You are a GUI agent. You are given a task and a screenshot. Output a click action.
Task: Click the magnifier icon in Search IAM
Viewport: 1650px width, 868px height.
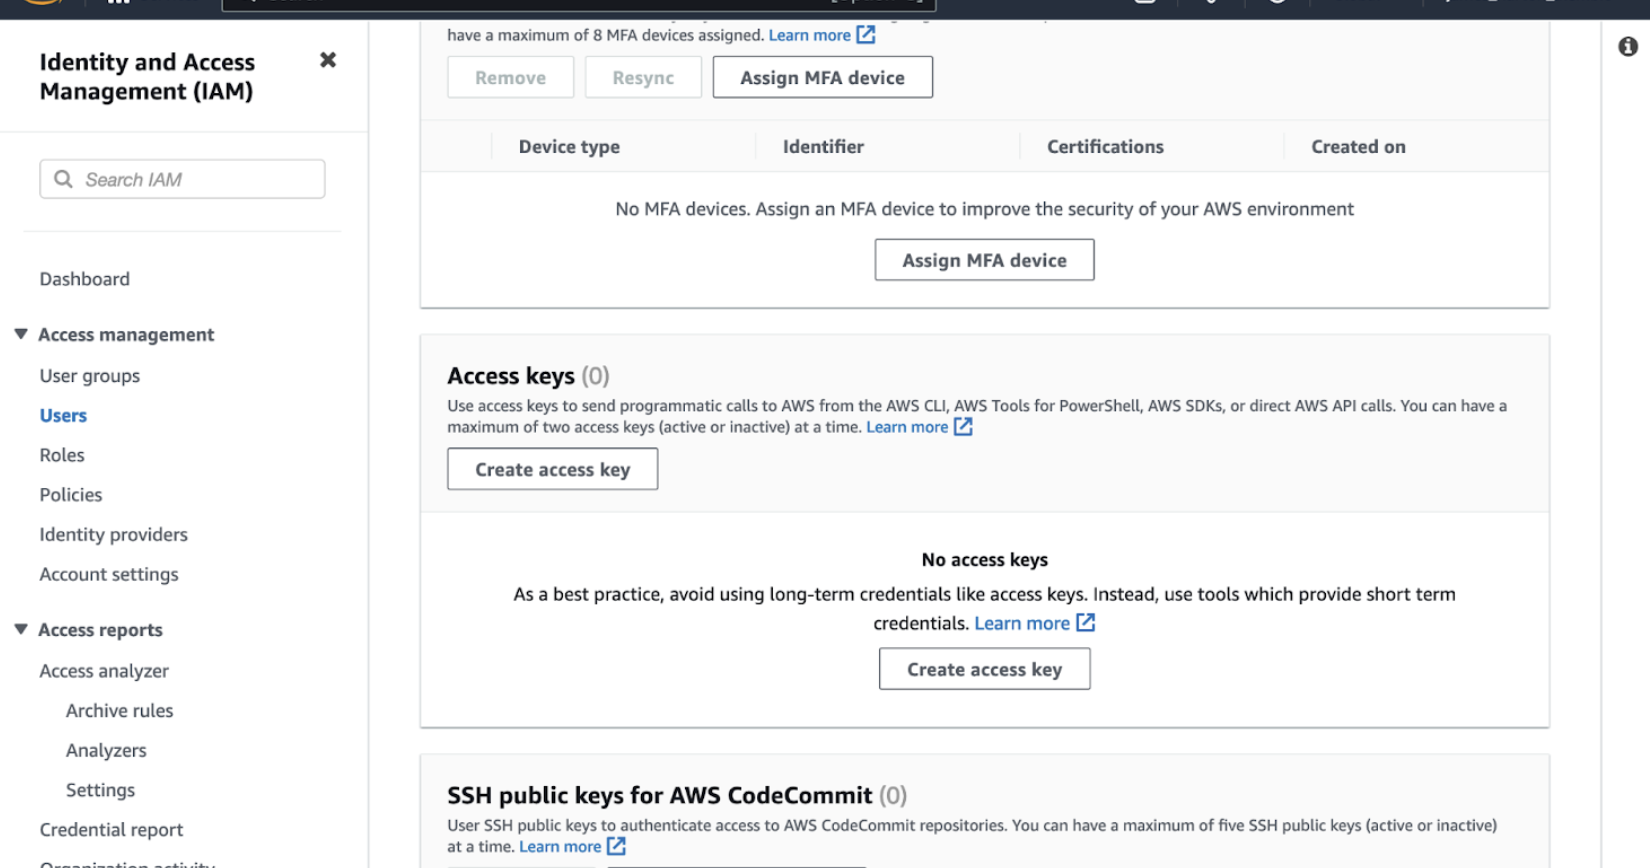point(63,179)
